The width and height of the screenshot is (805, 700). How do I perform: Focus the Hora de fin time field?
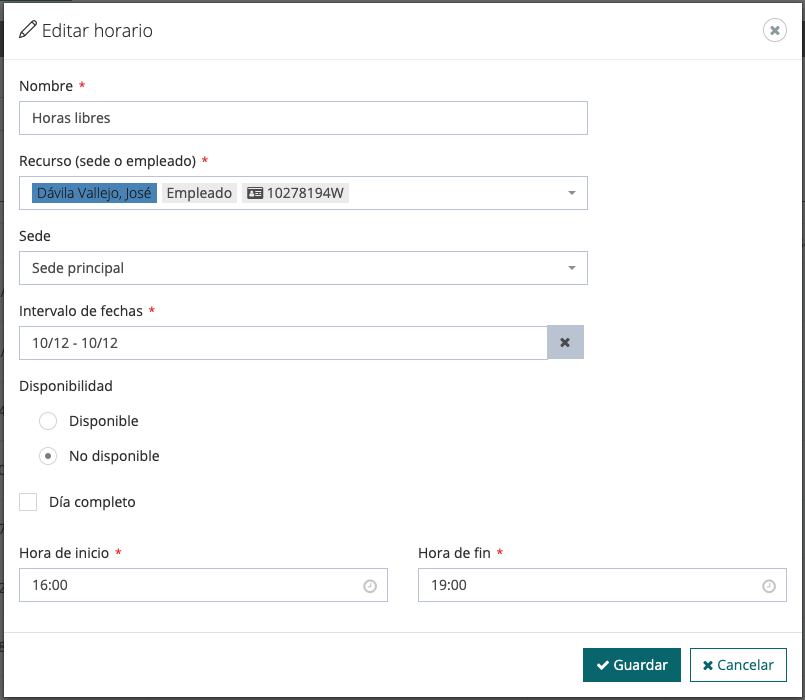590,586
